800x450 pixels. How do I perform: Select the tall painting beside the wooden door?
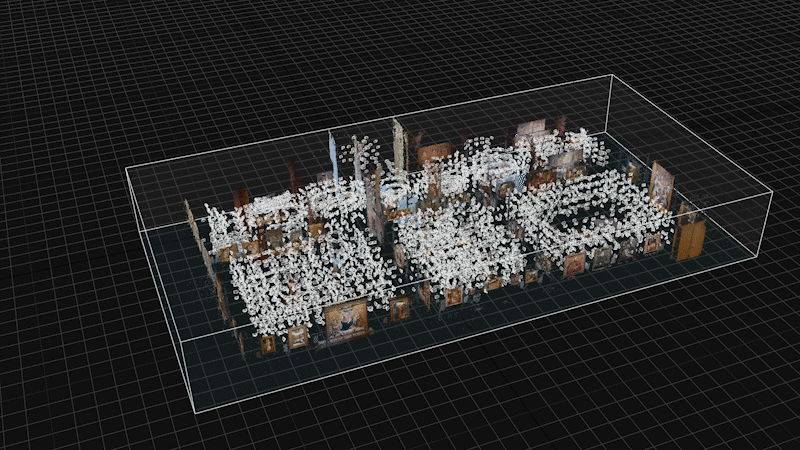click(661, 186)
